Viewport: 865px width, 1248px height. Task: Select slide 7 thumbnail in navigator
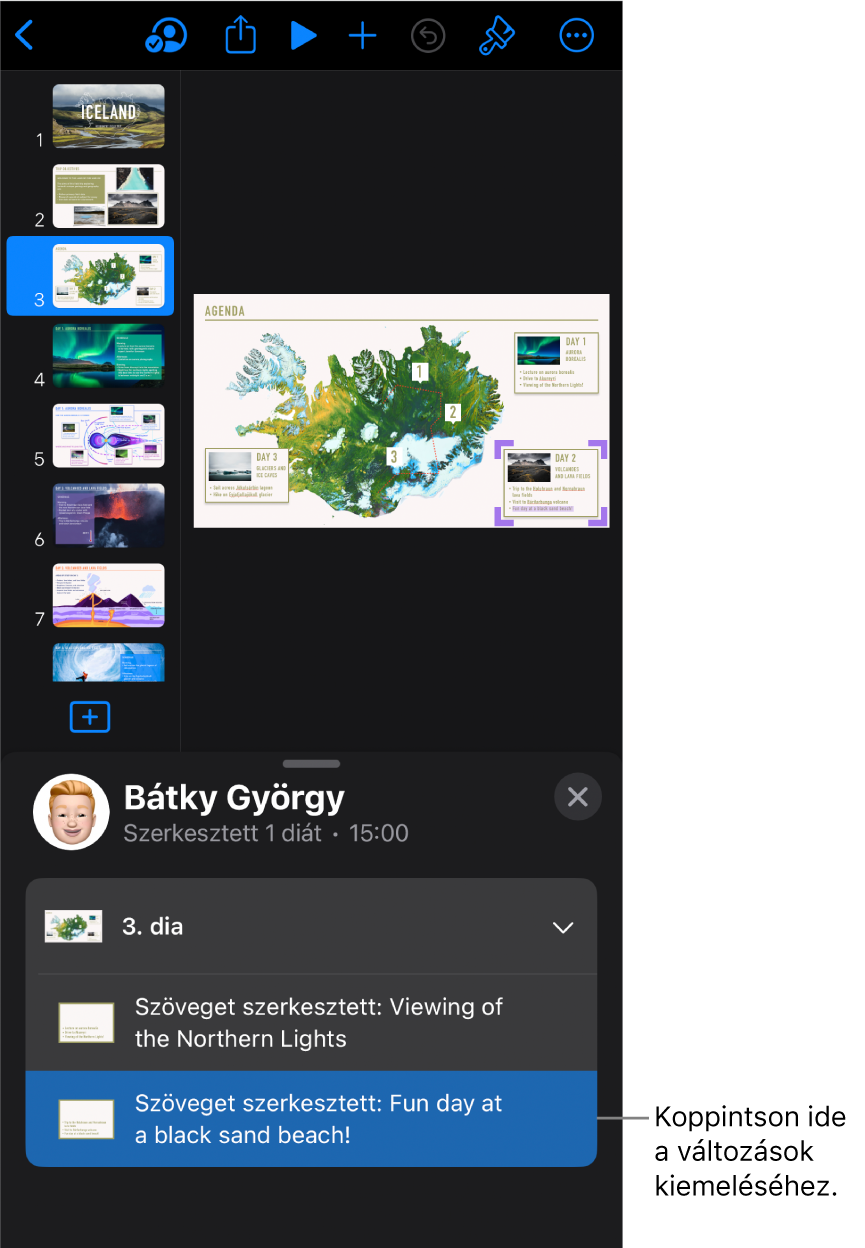108,595
